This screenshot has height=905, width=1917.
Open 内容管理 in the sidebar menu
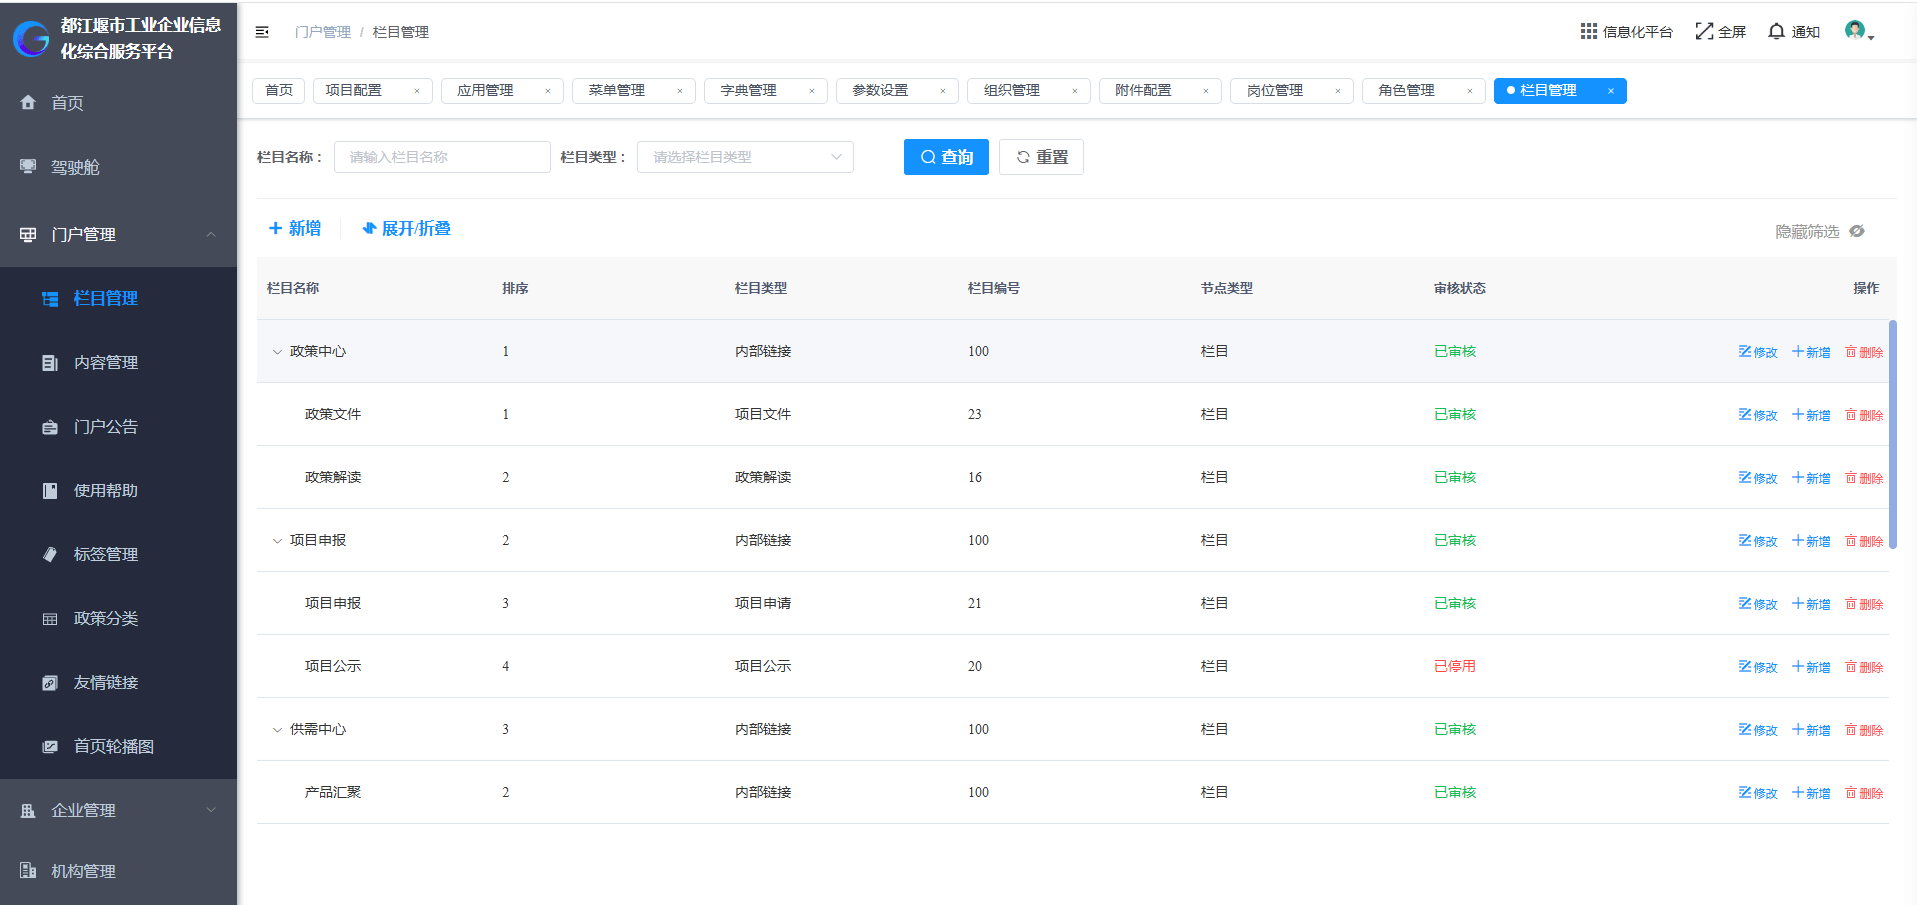click(105, 363)
